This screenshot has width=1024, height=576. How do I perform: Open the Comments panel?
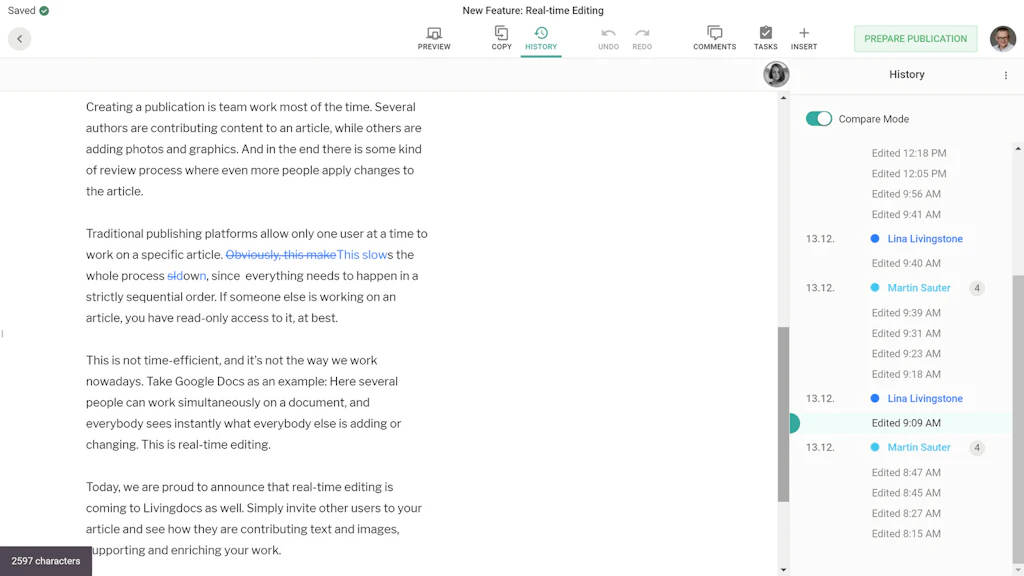pyautogui.click(x=714, y=39)
